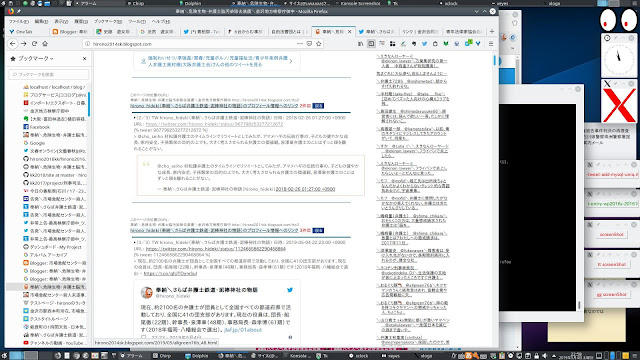Reload the page in Firefox
Viewport: 640px width, 360px height.
click(34, 44)
